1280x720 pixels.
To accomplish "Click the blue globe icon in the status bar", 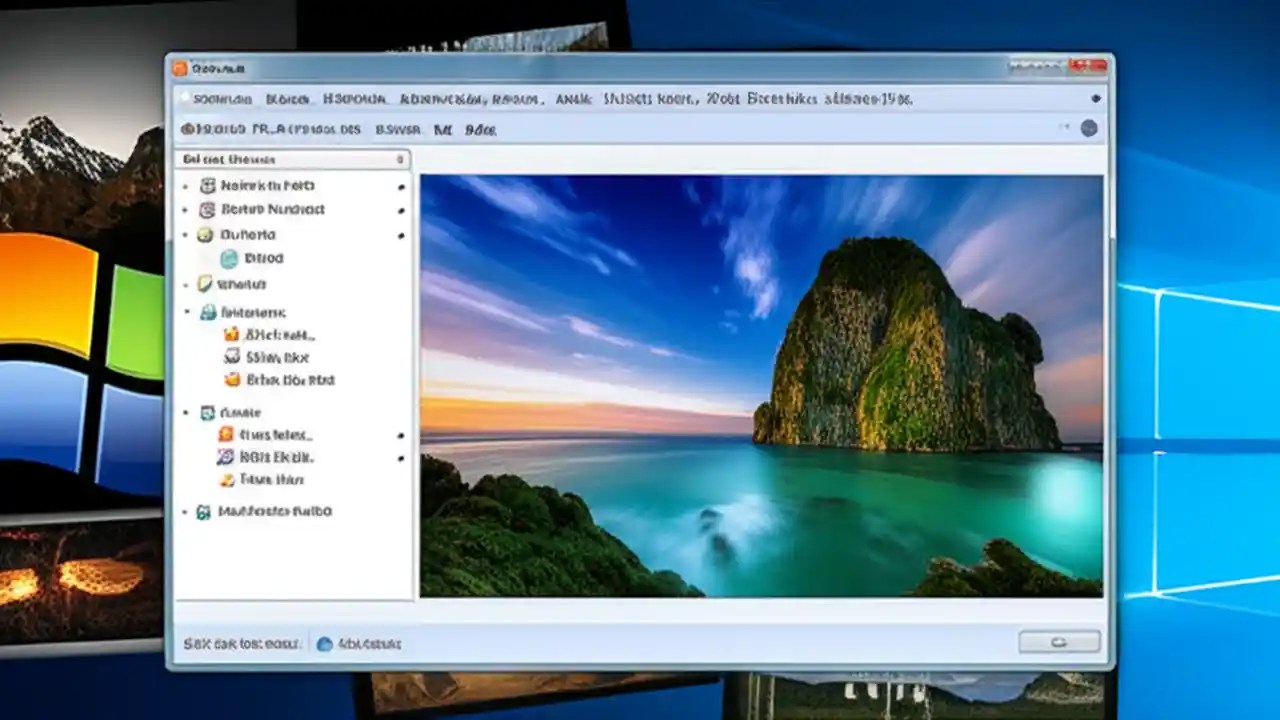I will [x=325, y=644].
